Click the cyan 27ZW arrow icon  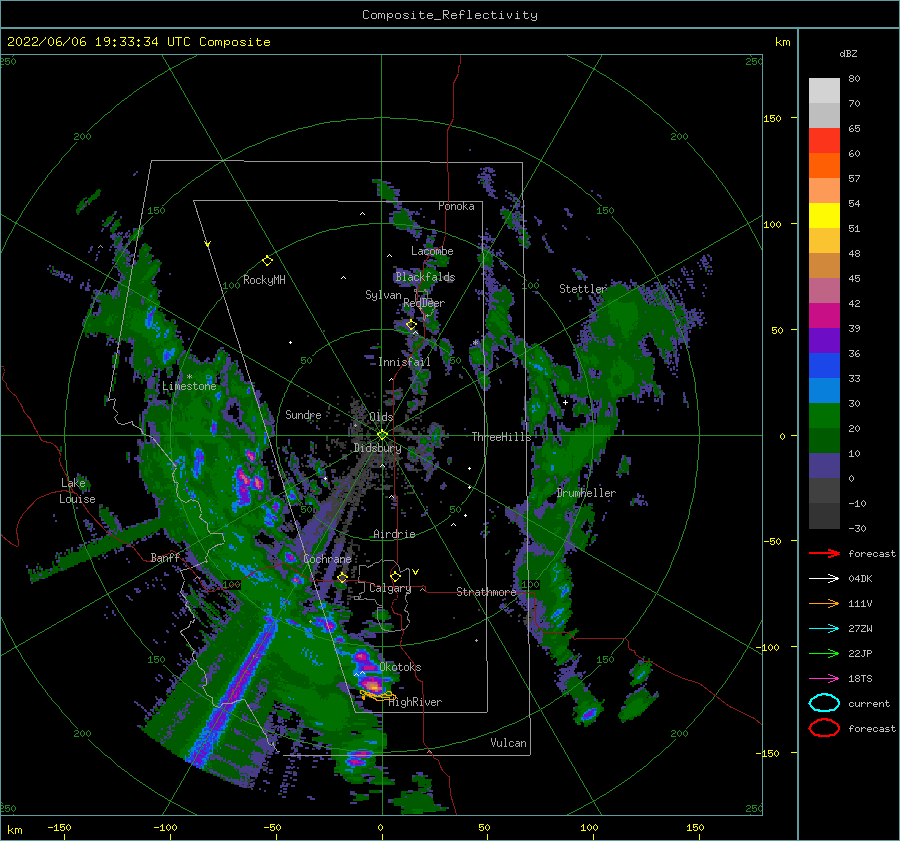click(x=824, y=629)
